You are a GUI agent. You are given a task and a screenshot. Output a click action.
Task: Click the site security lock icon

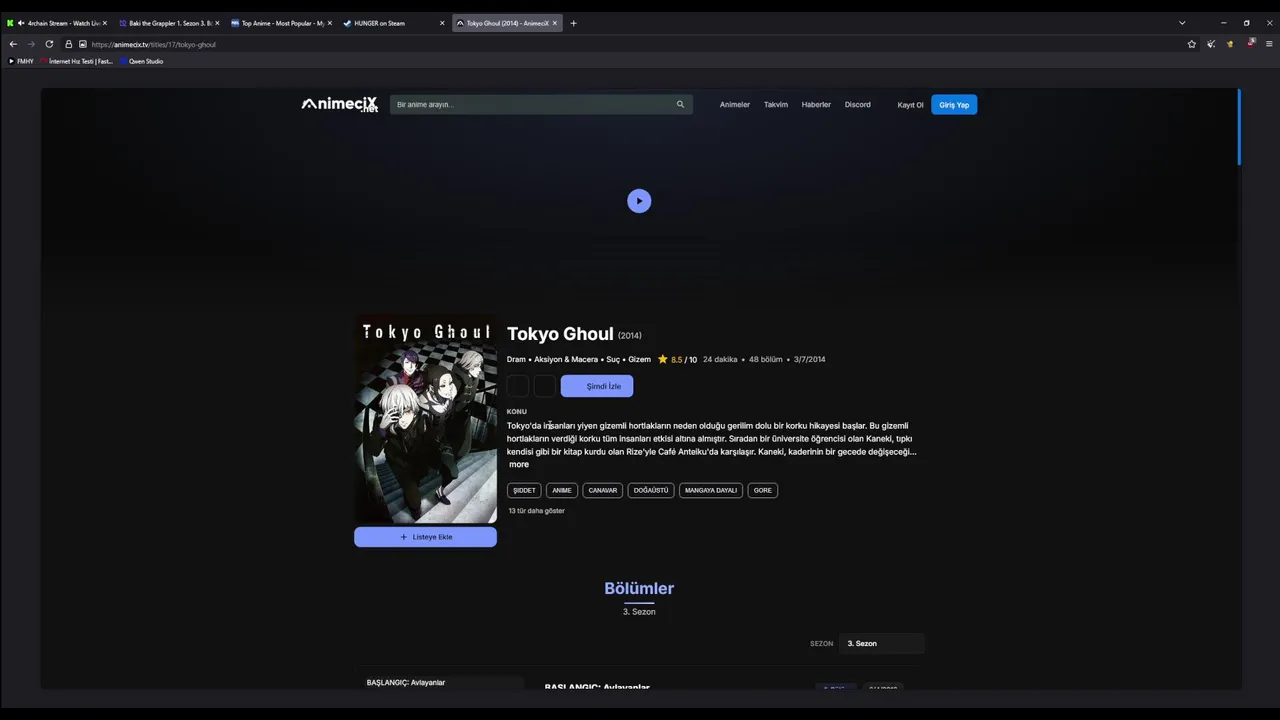click(x=69, y=44)
